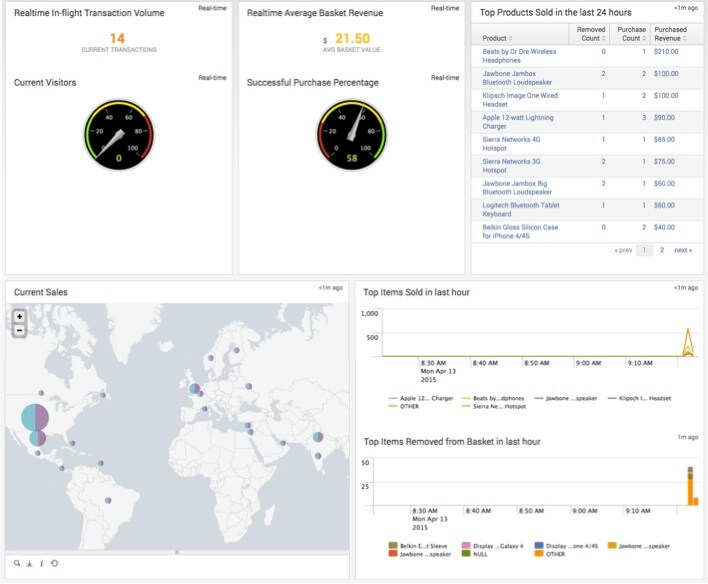Screen dimensions: 708x584
Task: Click the large US sales pie marker
Action: tap(35, 417)
